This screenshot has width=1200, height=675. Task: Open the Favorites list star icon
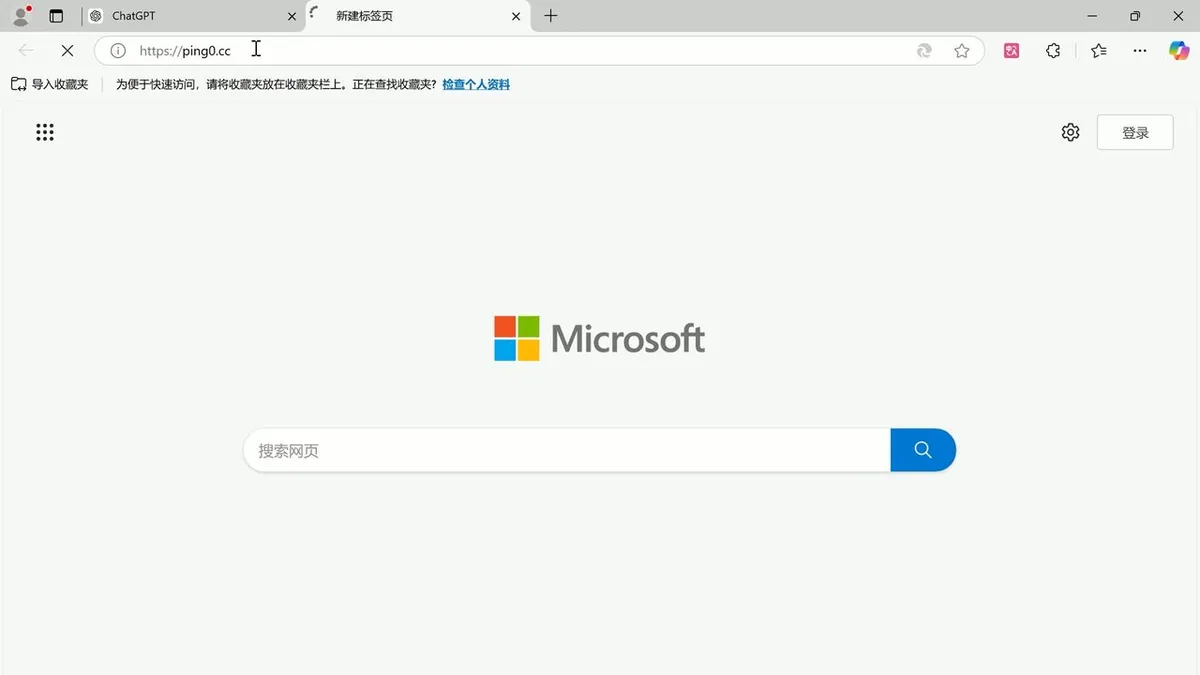point(1099,50)
